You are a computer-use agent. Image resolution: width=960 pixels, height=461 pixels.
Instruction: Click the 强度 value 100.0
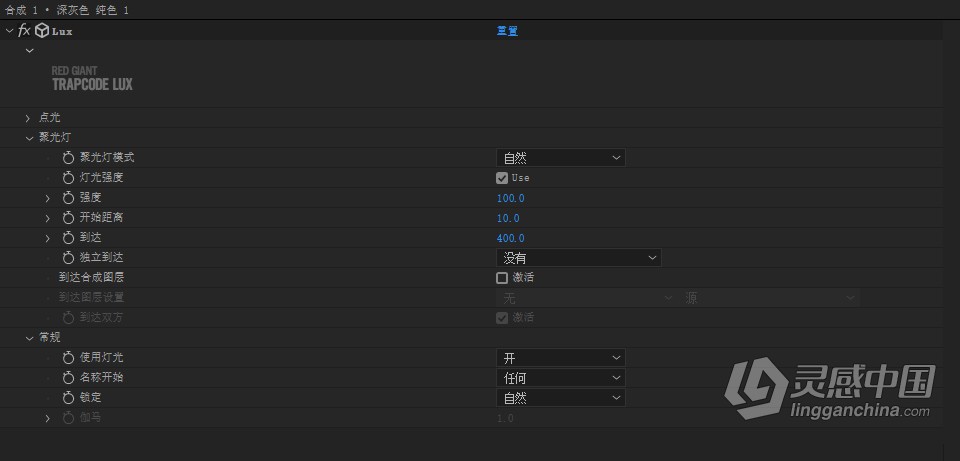coord(511,198)
